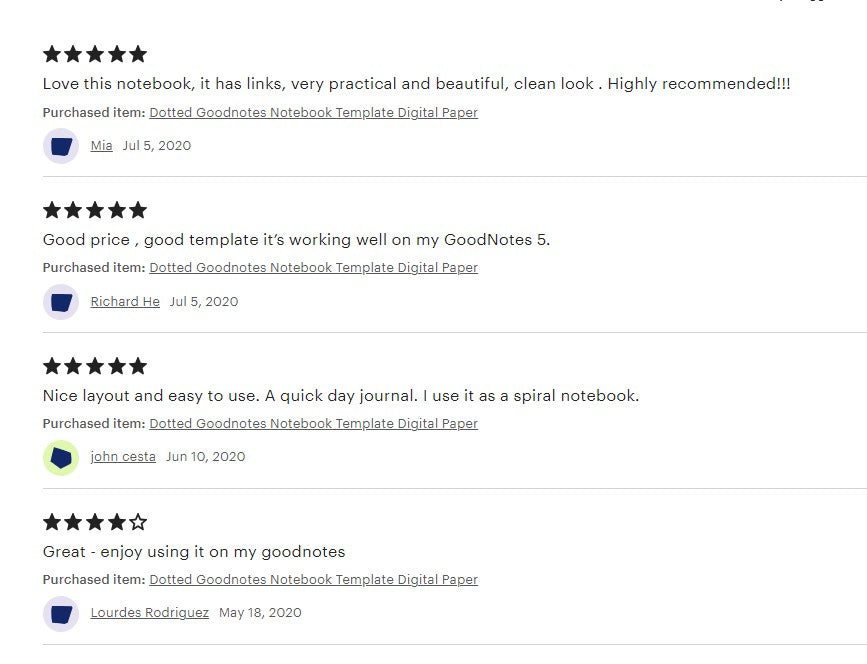
Task: Open the purchased item link under john cesta's review
Action: [313, 423]
